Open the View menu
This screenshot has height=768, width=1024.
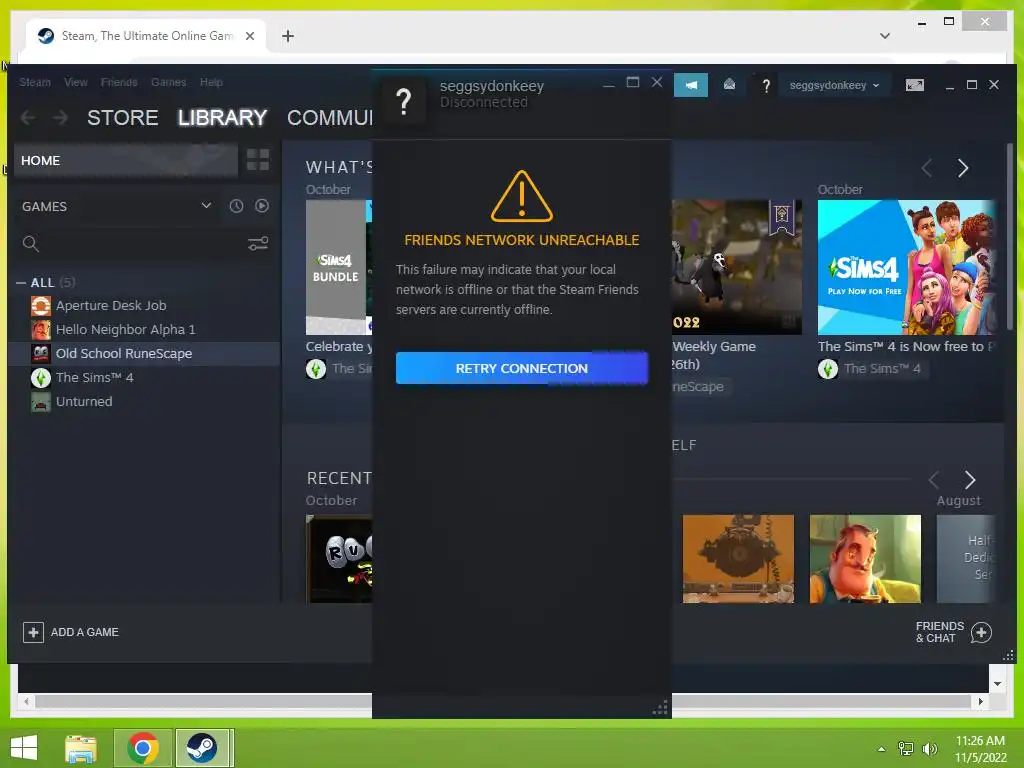(x=76, y=82)
